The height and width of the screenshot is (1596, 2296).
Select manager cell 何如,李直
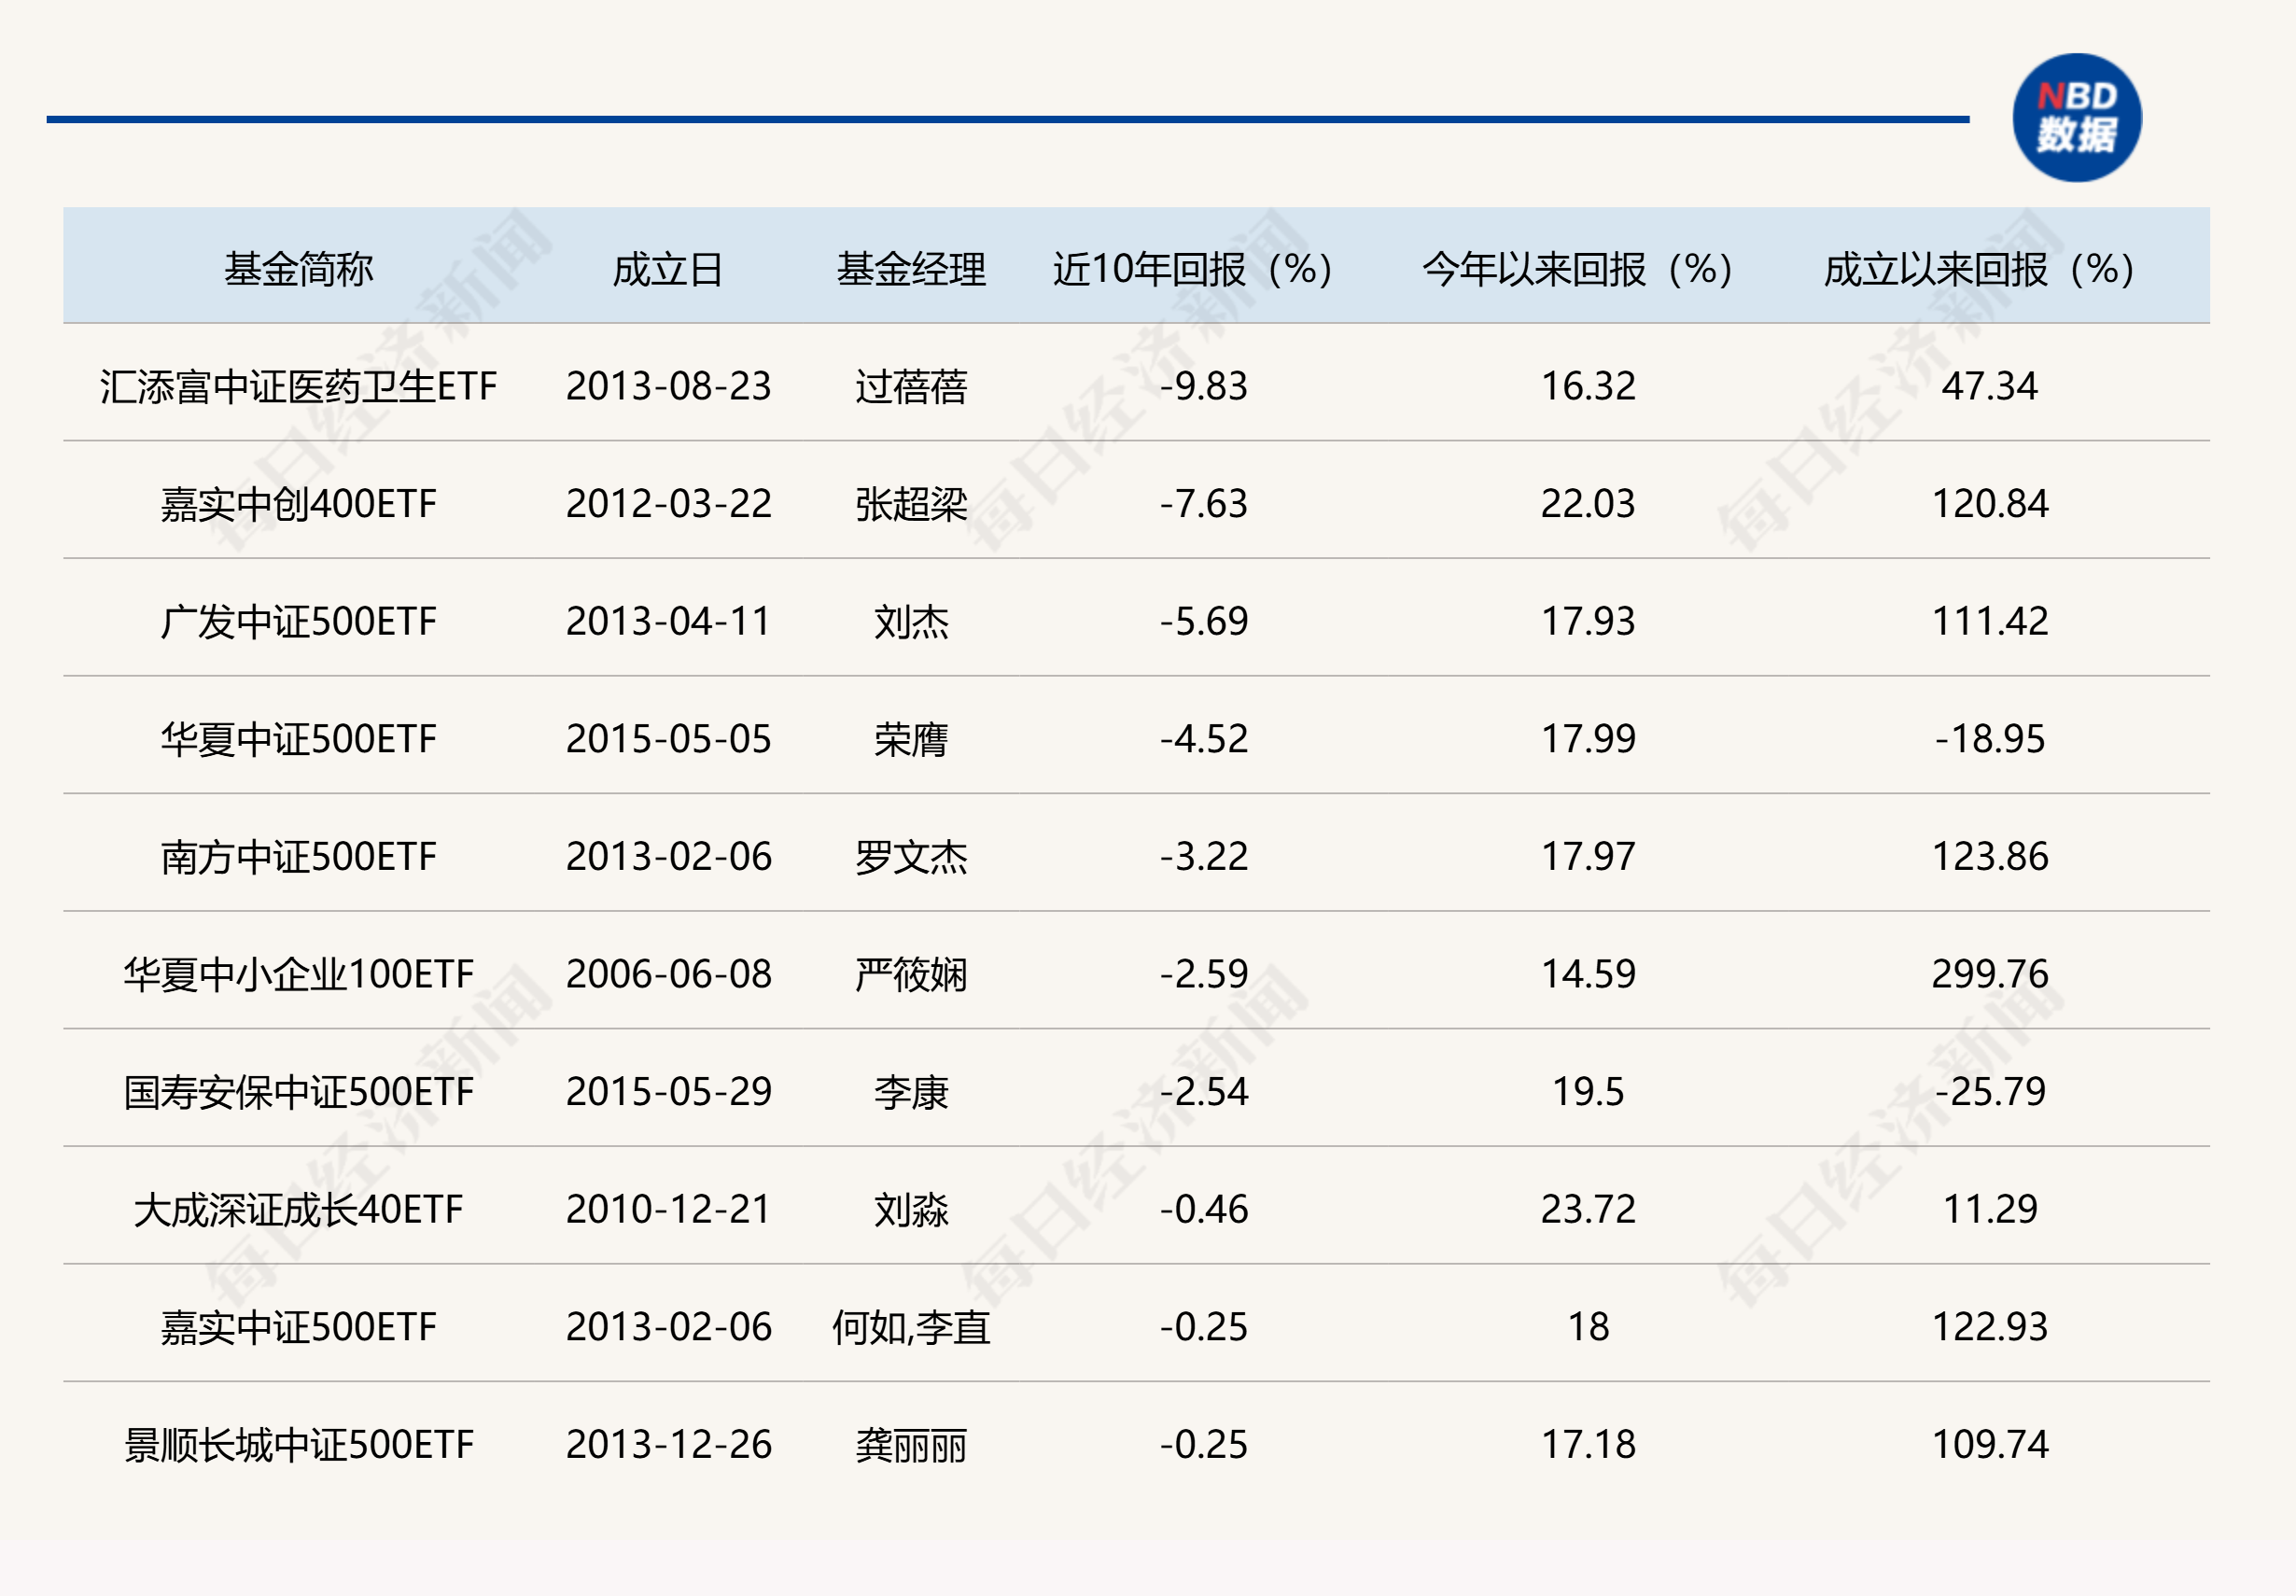911,1328
